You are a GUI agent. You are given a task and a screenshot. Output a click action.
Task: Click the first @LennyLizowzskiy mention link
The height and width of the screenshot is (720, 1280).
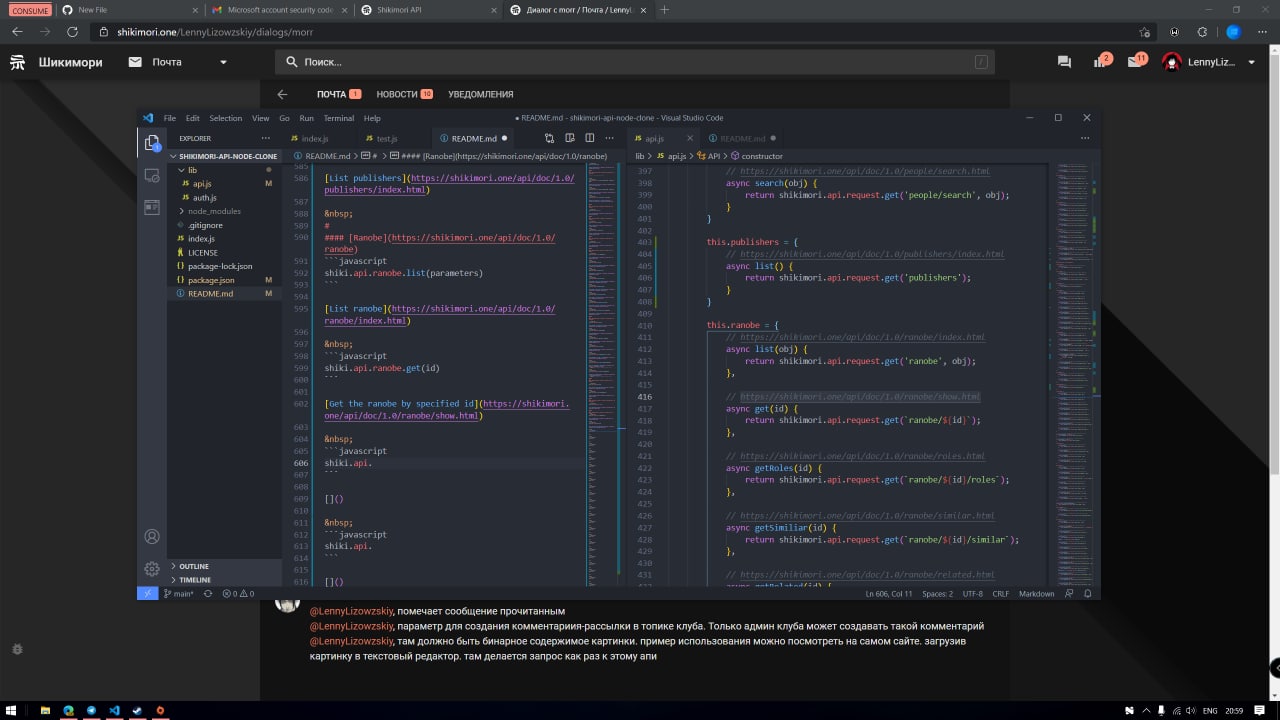pyautogui.click(x=351, y=611)
